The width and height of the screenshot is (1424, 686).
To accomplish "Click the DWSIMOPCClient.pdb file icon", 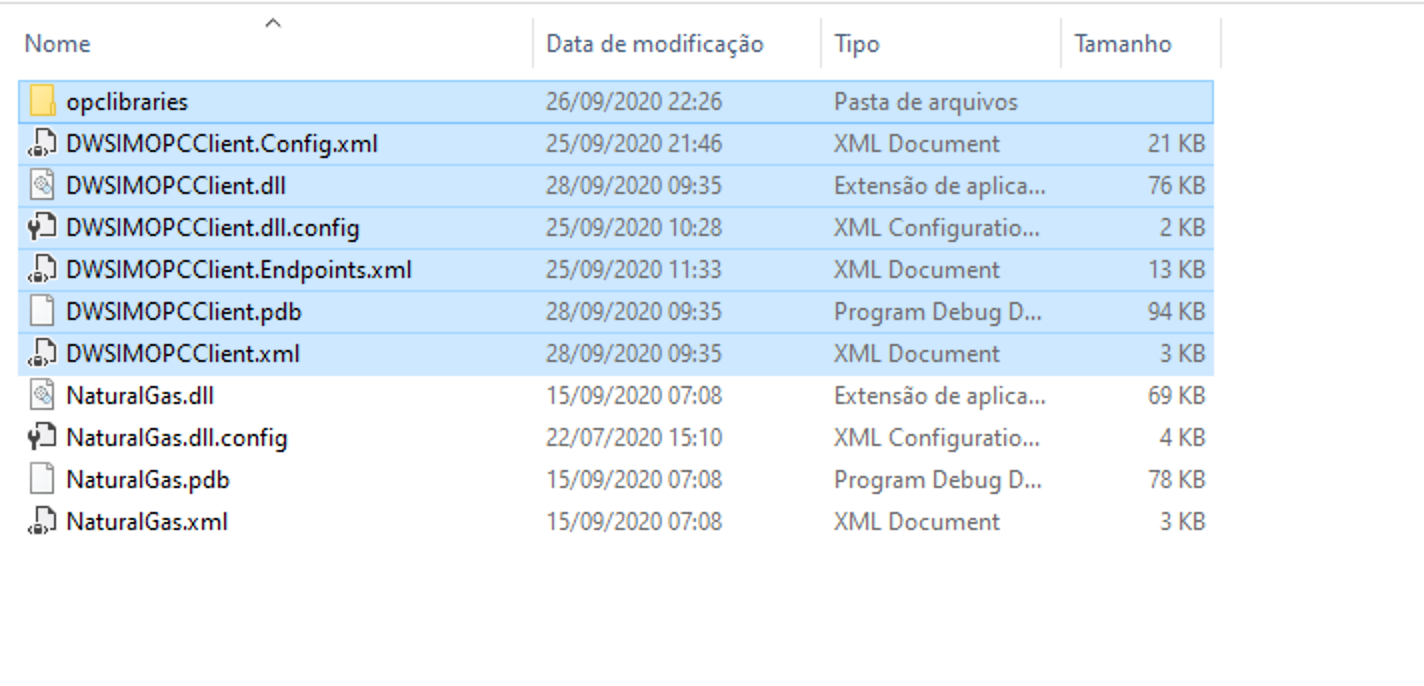I will [x=41, y=311].
